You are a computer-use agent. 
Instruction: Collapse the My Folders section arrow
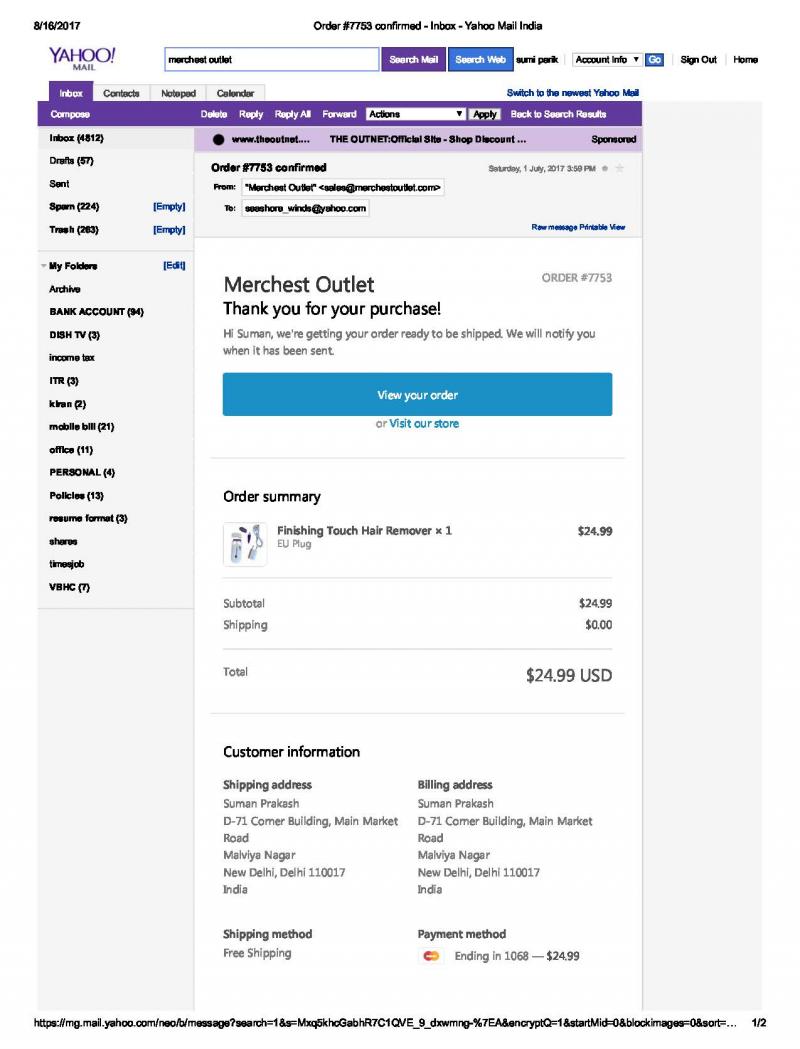click(x=43, y=266)
